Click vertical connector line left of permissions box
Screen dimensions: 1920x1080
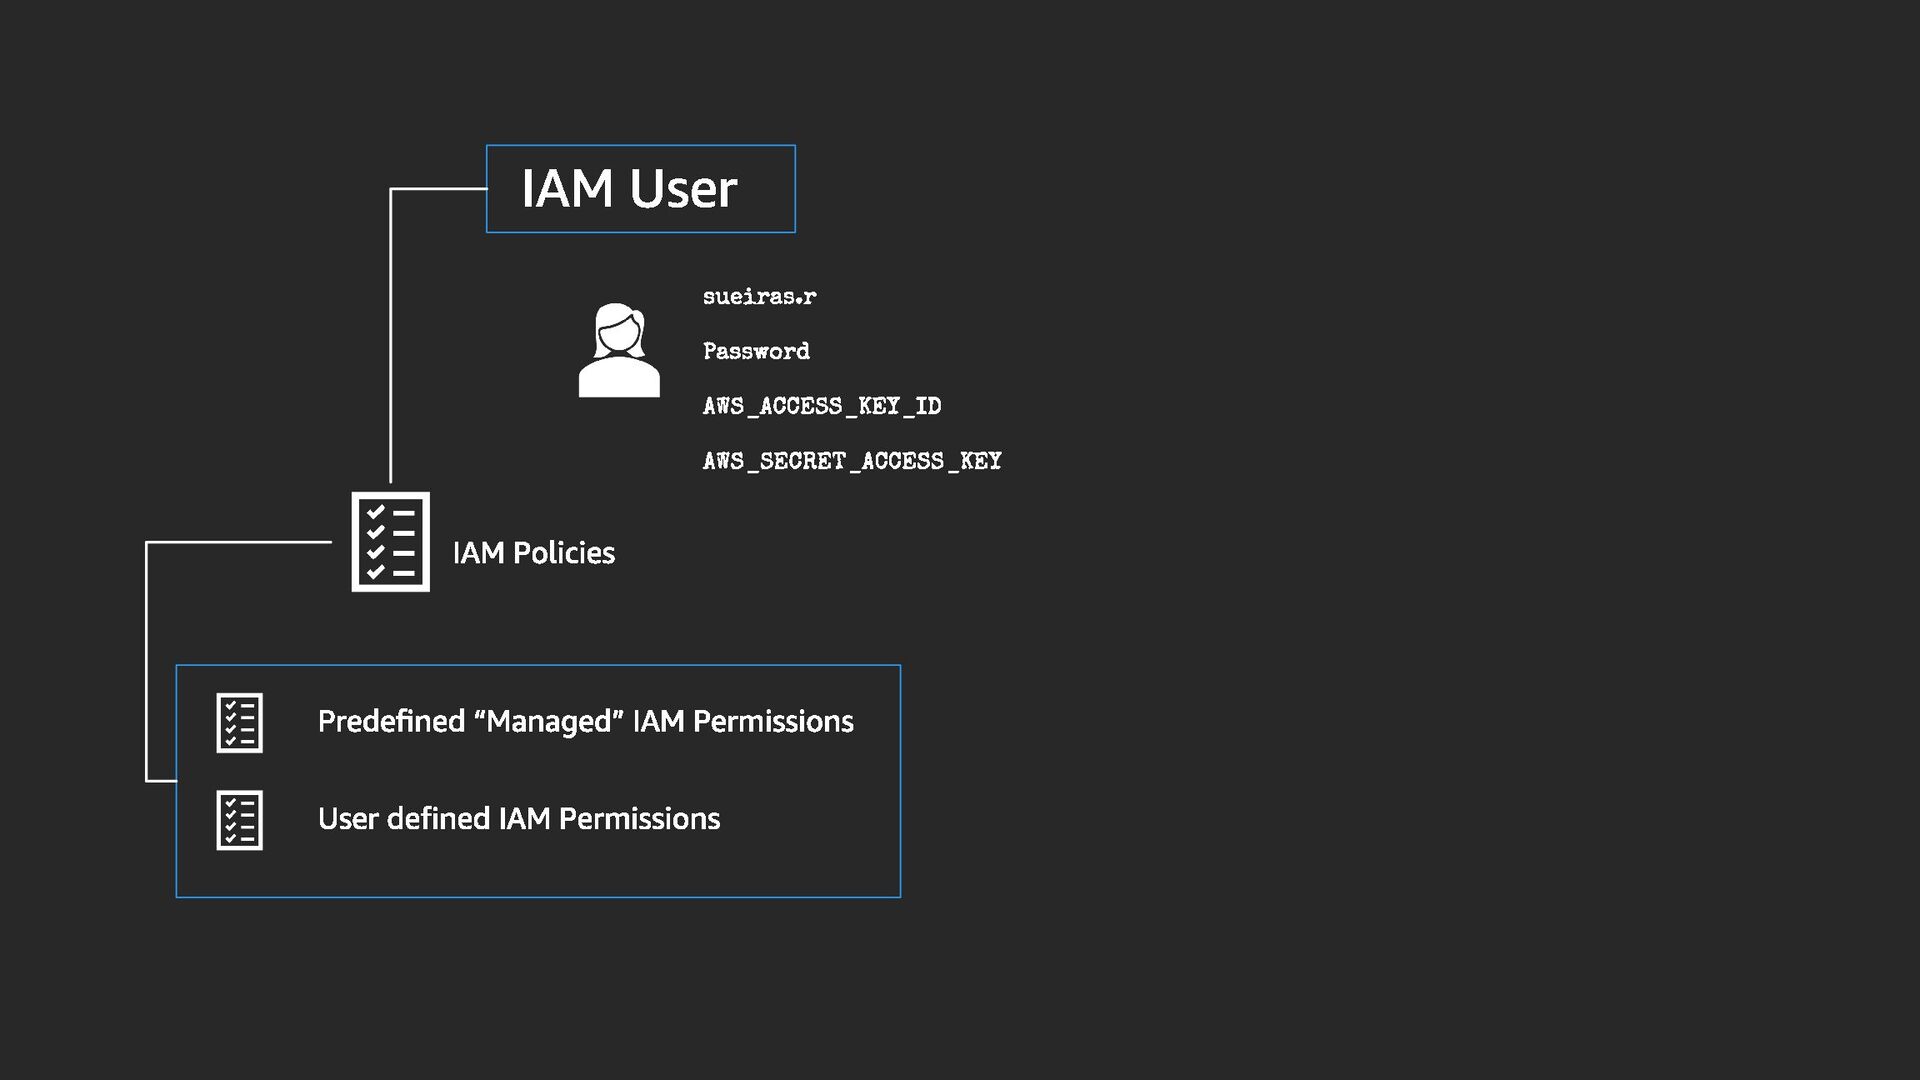pyautogui.click(x=146, y=660)
